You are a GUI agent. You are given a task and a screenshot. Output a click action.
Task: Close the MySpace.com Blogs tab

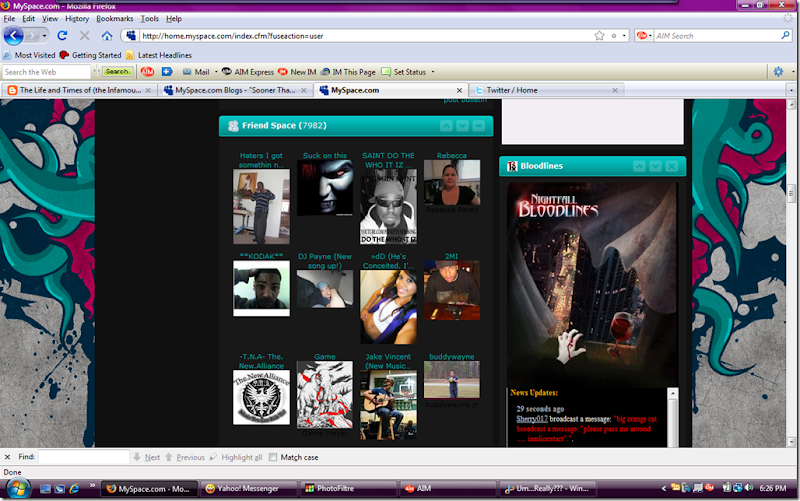click(304, 90)
